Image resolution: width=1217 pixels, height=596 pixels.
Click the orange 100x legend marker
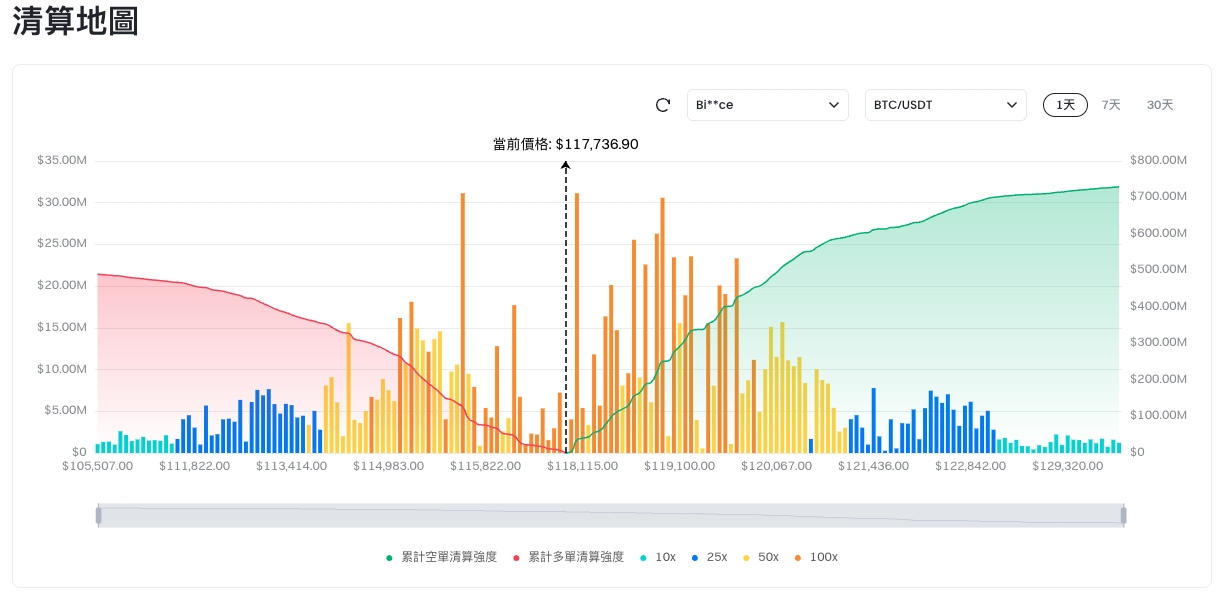(798, 557)
